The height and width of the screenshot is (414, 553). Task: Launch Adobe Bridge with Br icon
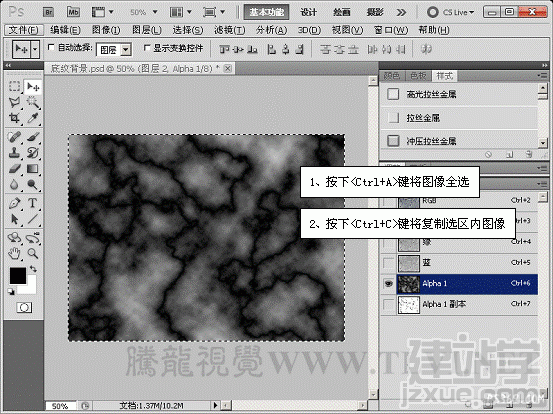[49, 12]
